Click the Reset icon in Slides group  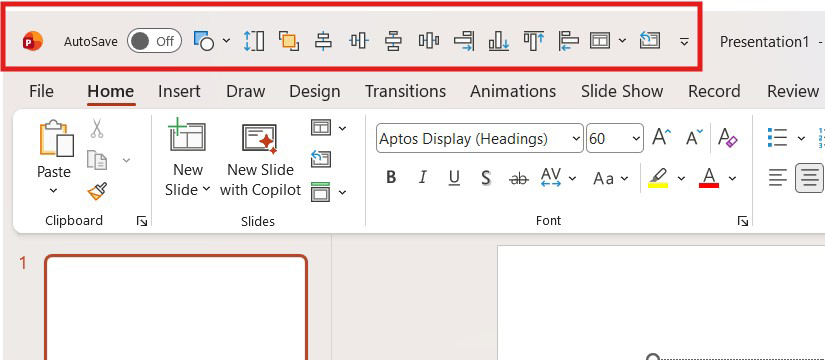[320, 158]
